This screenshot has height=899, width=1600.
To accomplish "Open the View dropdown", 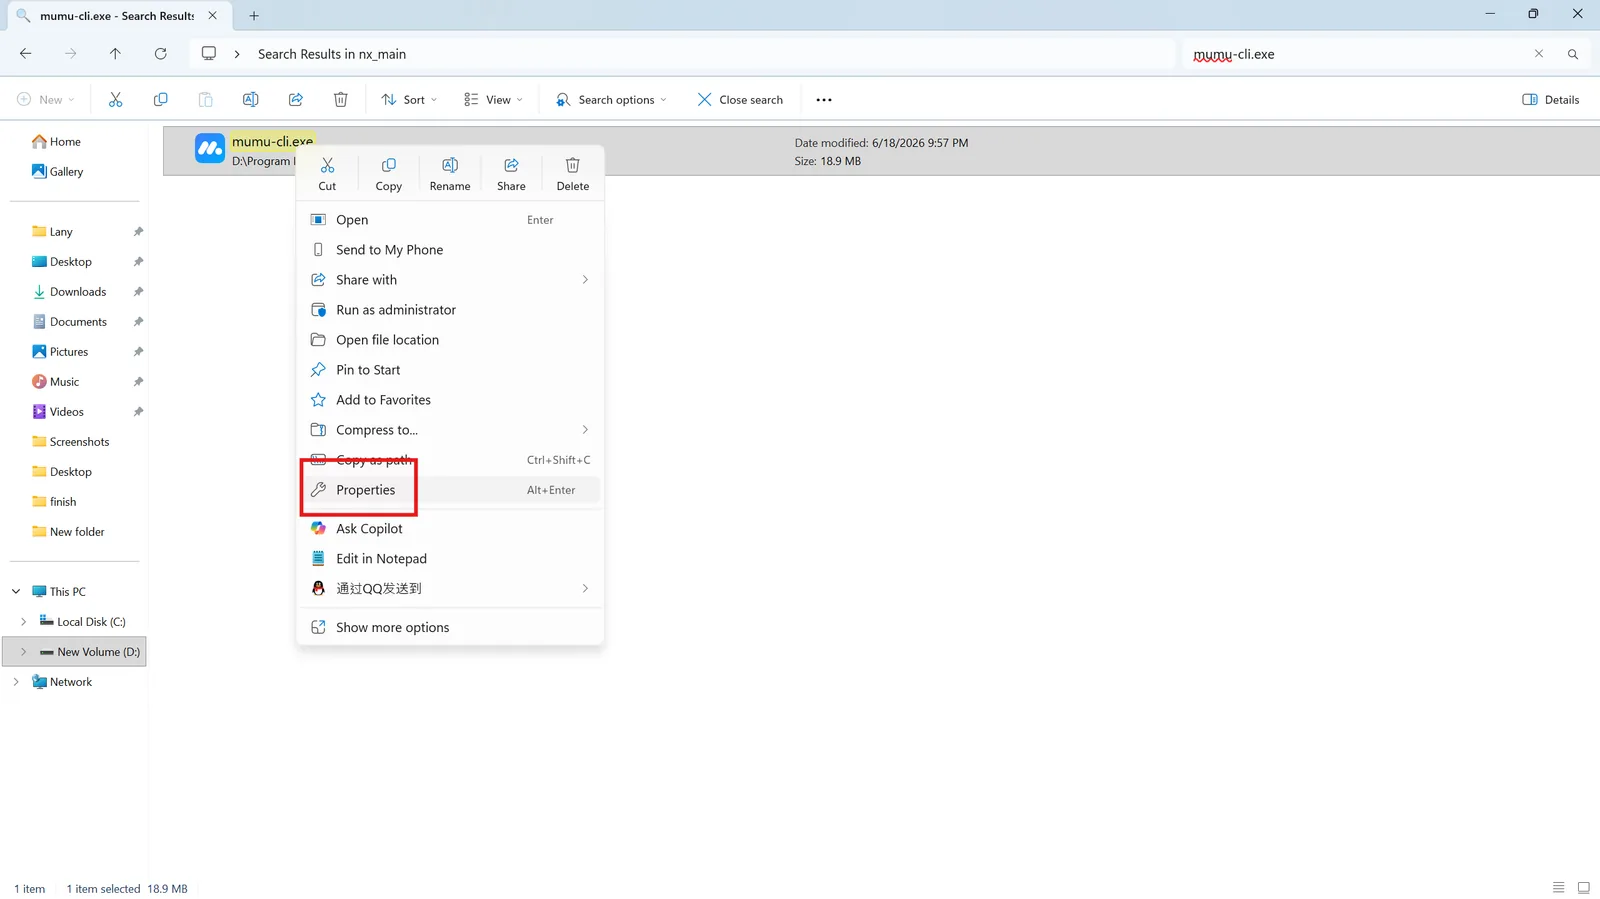I will tap(494, 100).
